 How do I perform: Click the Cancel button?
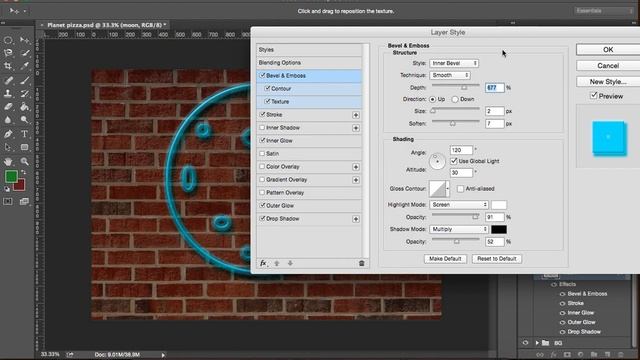point(608,66)
